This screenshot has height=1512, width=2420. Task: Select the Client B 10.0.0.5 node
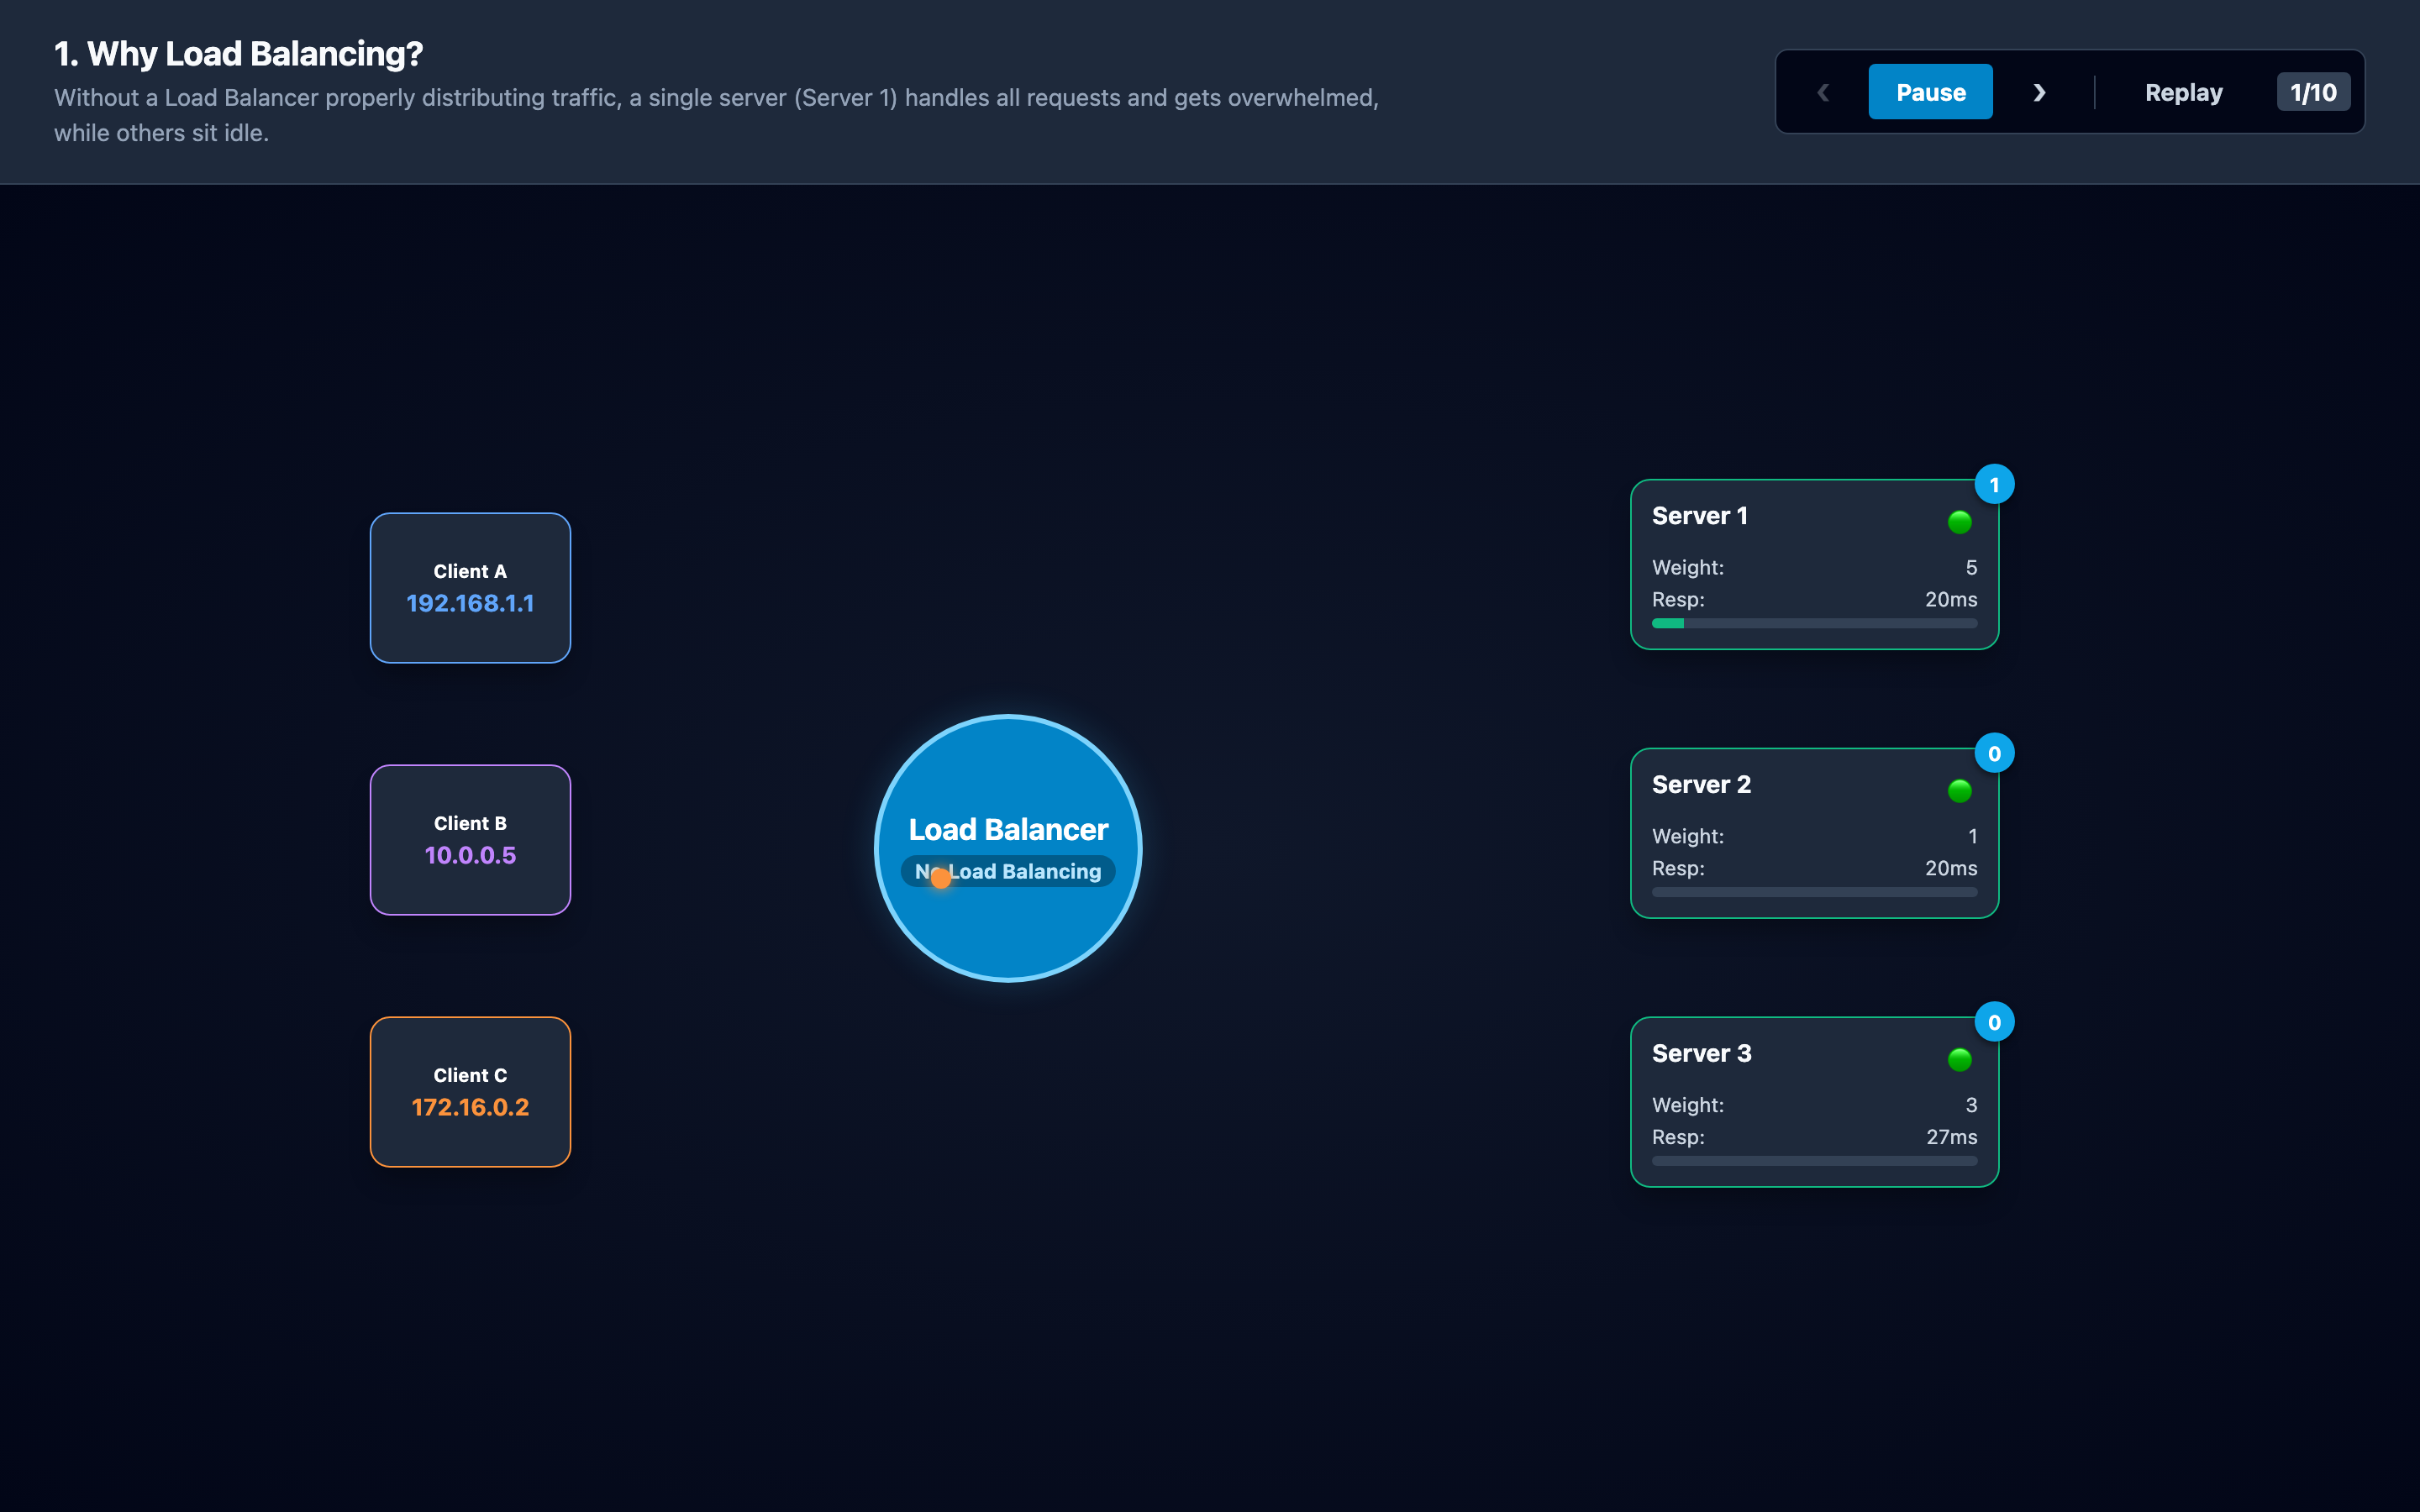[x=470, y=840]
